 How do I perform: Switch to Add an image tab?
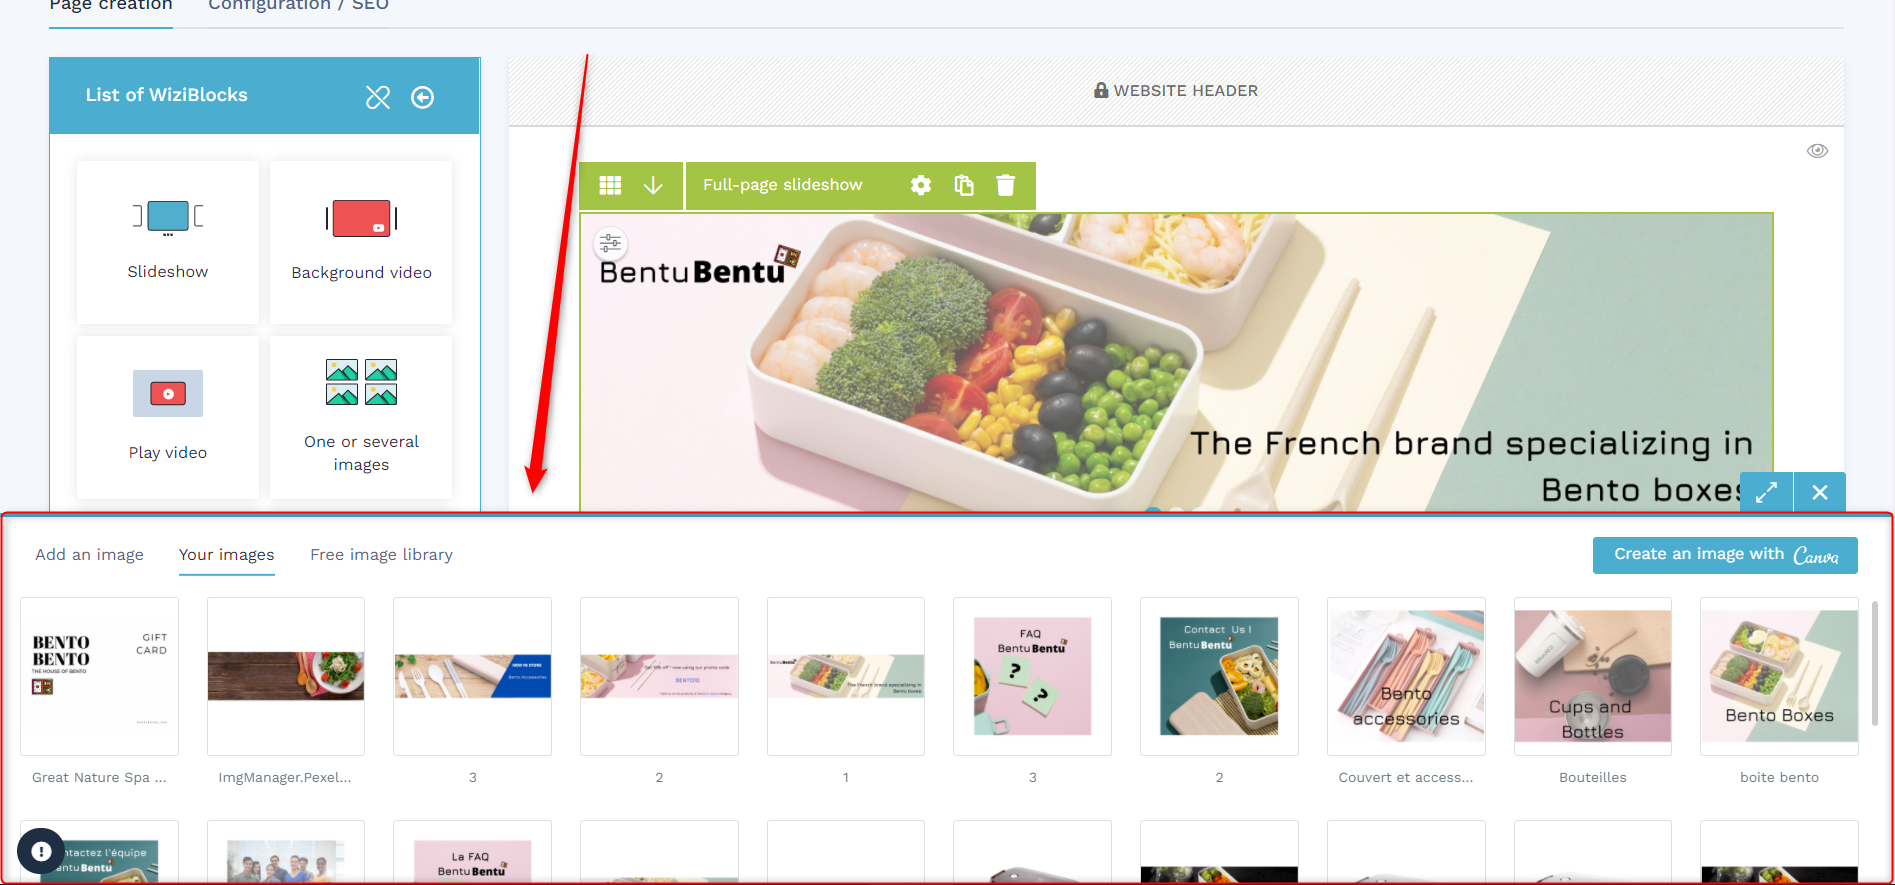[90, 555]
